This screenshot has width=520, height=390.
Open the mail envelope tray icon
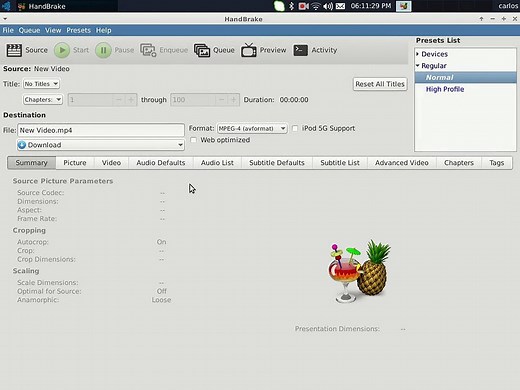click(340, 6)
